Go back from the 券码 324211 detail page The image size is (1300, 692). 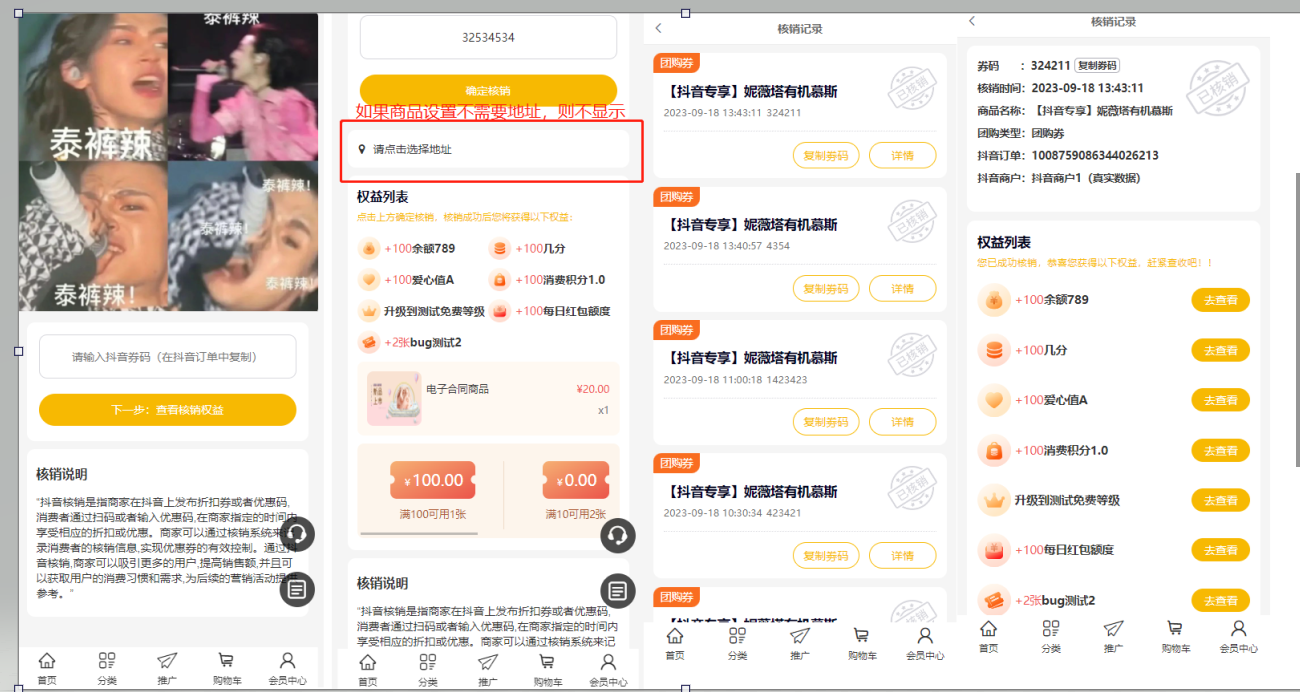click(971, 21)
